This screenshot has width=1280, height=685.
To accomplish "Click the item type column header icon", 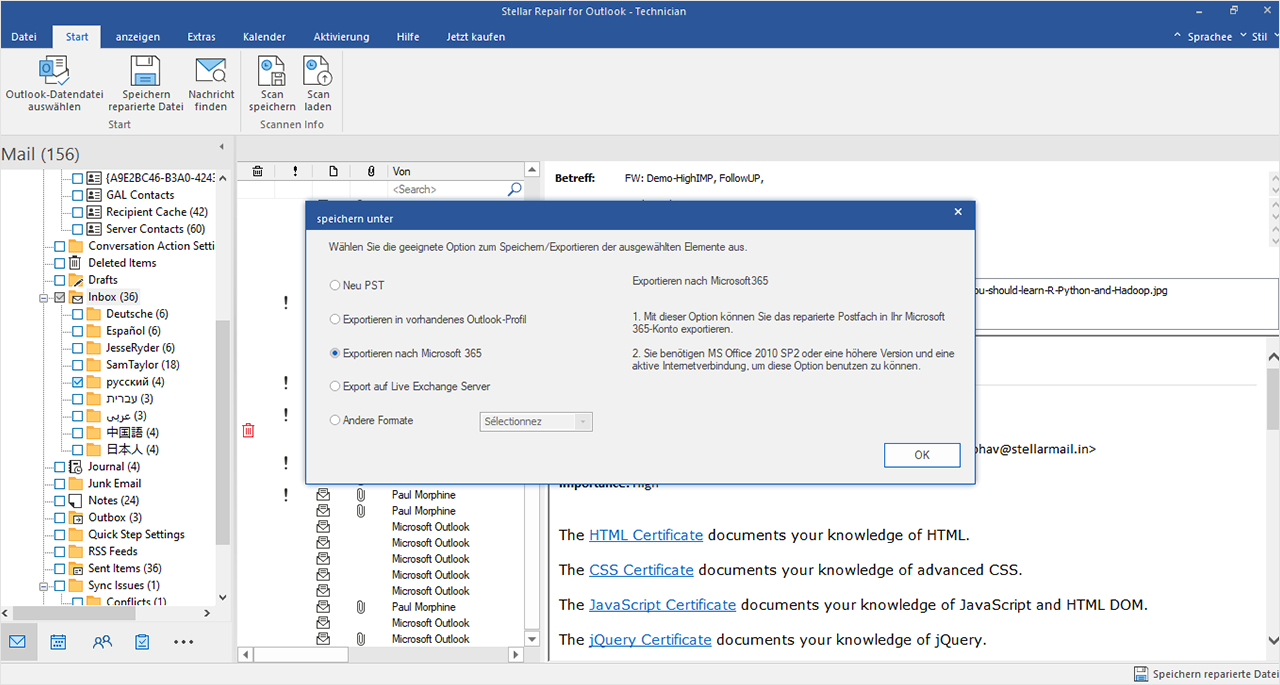I will (333, 171).
